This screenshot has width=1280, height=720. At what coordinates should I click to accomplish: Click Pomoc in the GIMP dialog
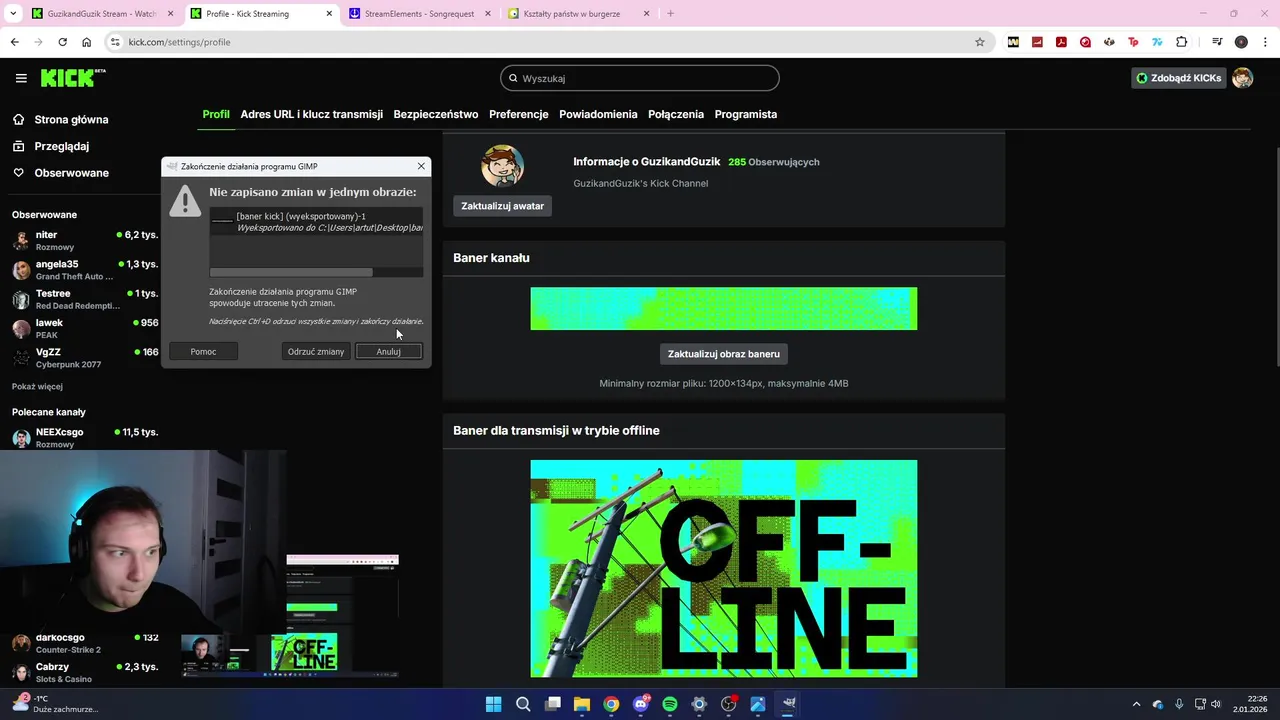coord(203,351)
